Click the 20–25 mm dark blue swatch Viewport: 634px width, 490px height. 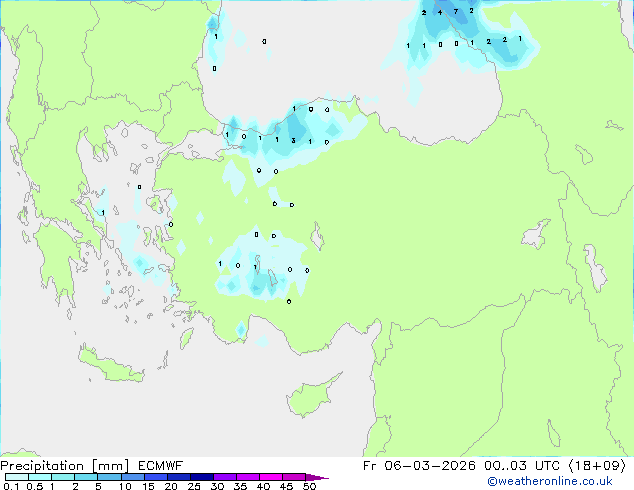178,477
